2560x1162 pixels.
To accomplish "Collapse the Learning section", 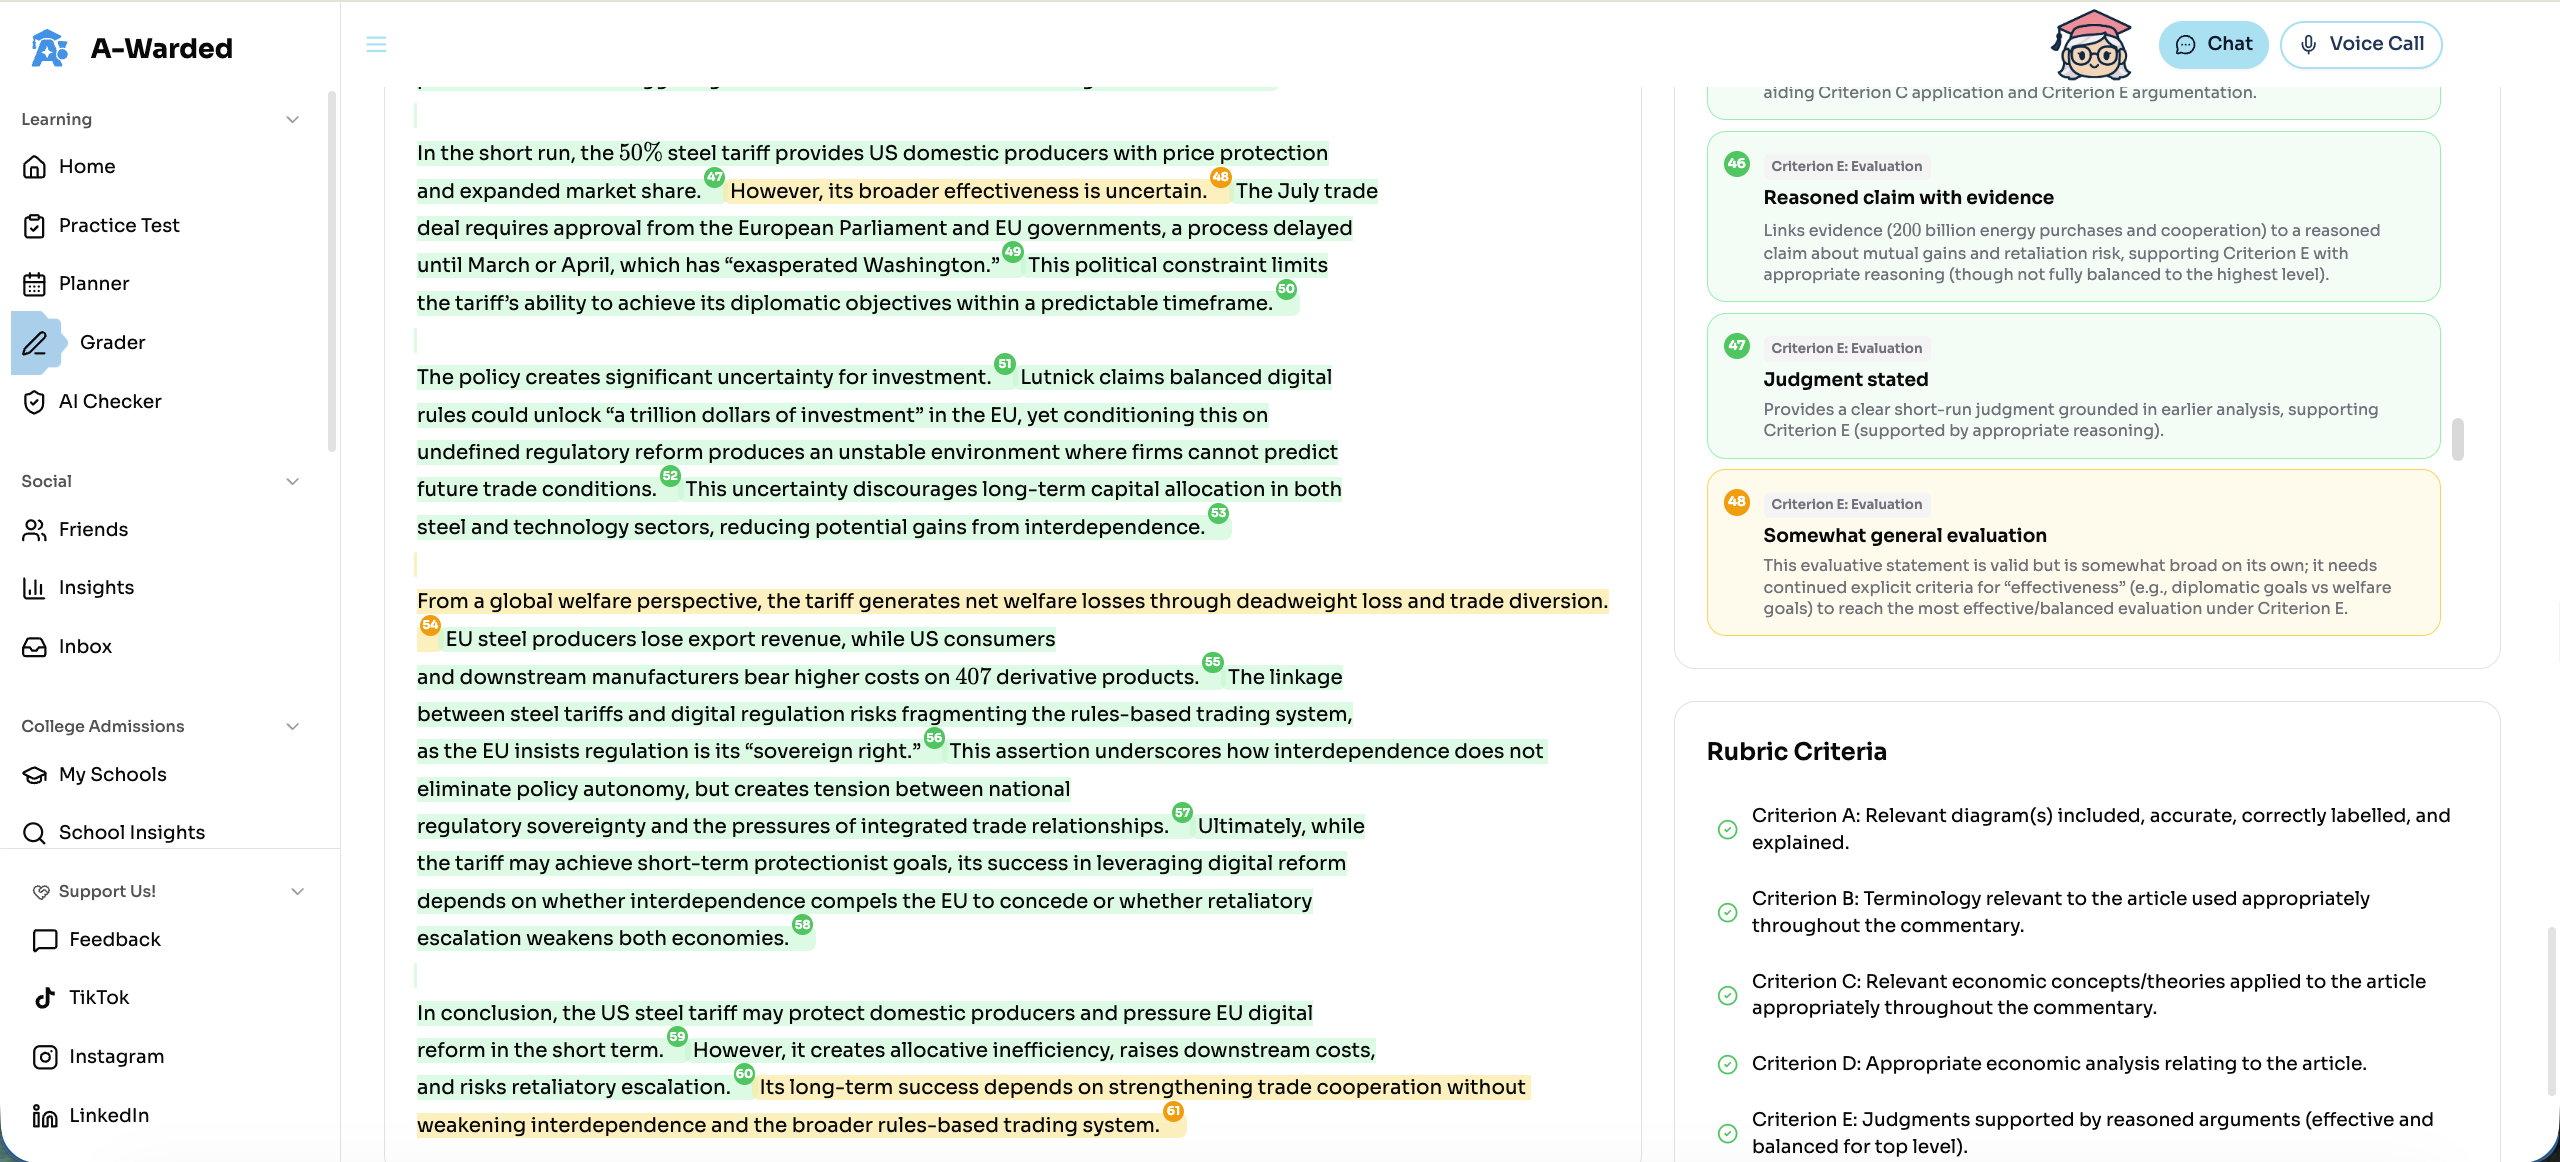I will pyautogui.click(x=292, y=119).
